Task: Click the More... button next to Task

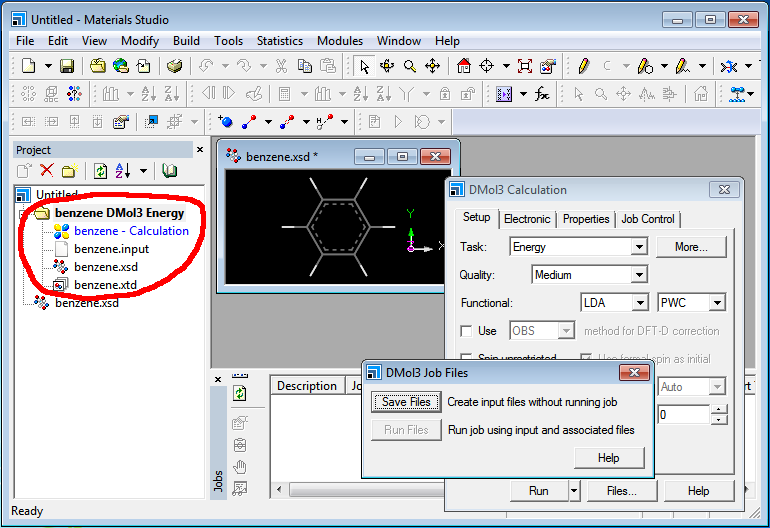Action: (x=691, y=247)
